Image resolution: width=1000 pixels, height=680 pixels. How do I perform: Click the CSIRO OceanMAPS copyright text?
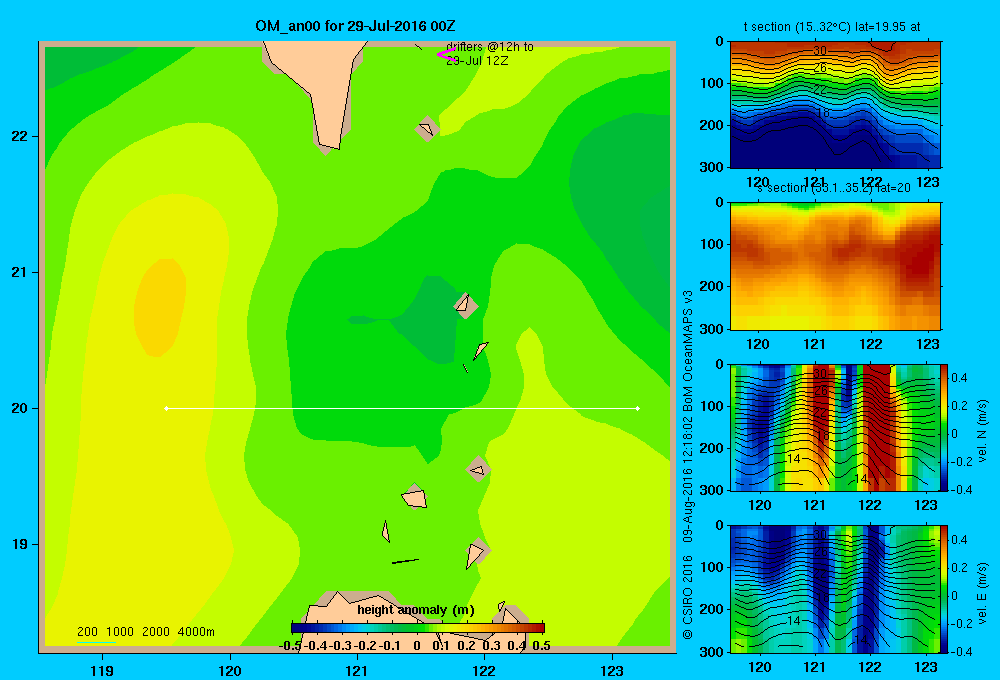click(x=688, y=465)
